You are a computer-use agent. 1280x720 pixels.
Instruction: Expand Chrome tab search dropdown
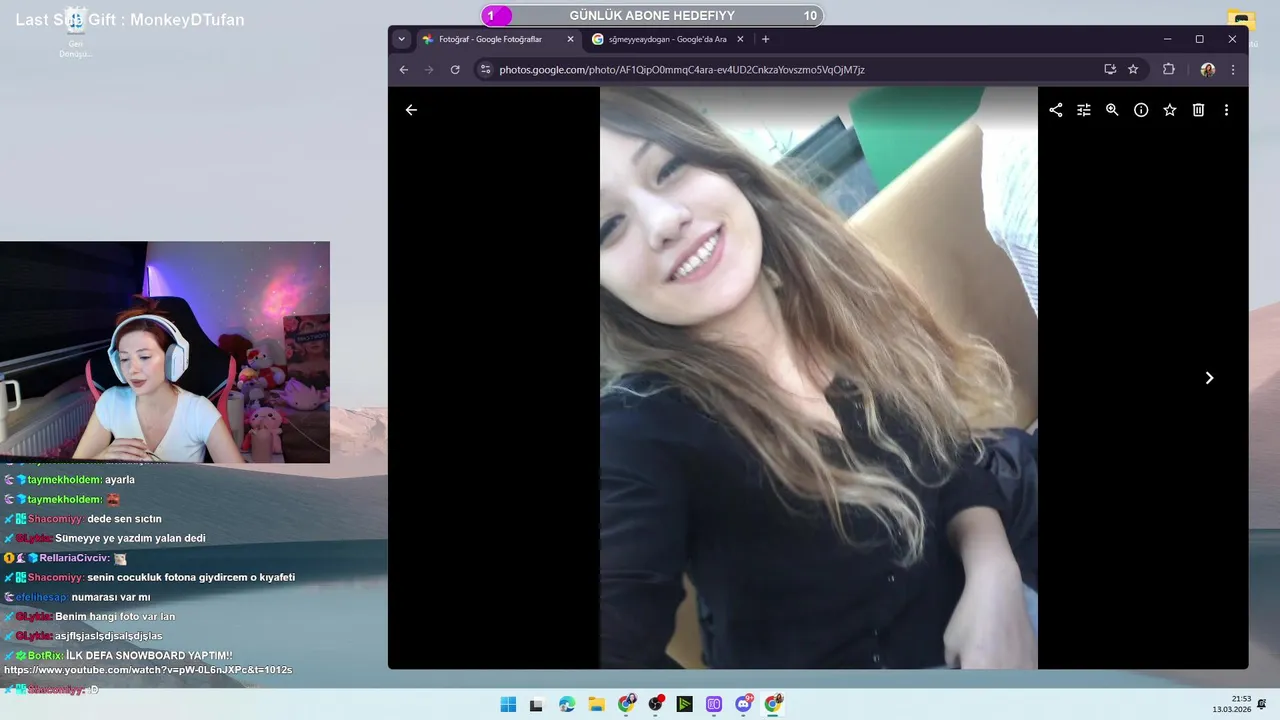click(x=401, y=39)
